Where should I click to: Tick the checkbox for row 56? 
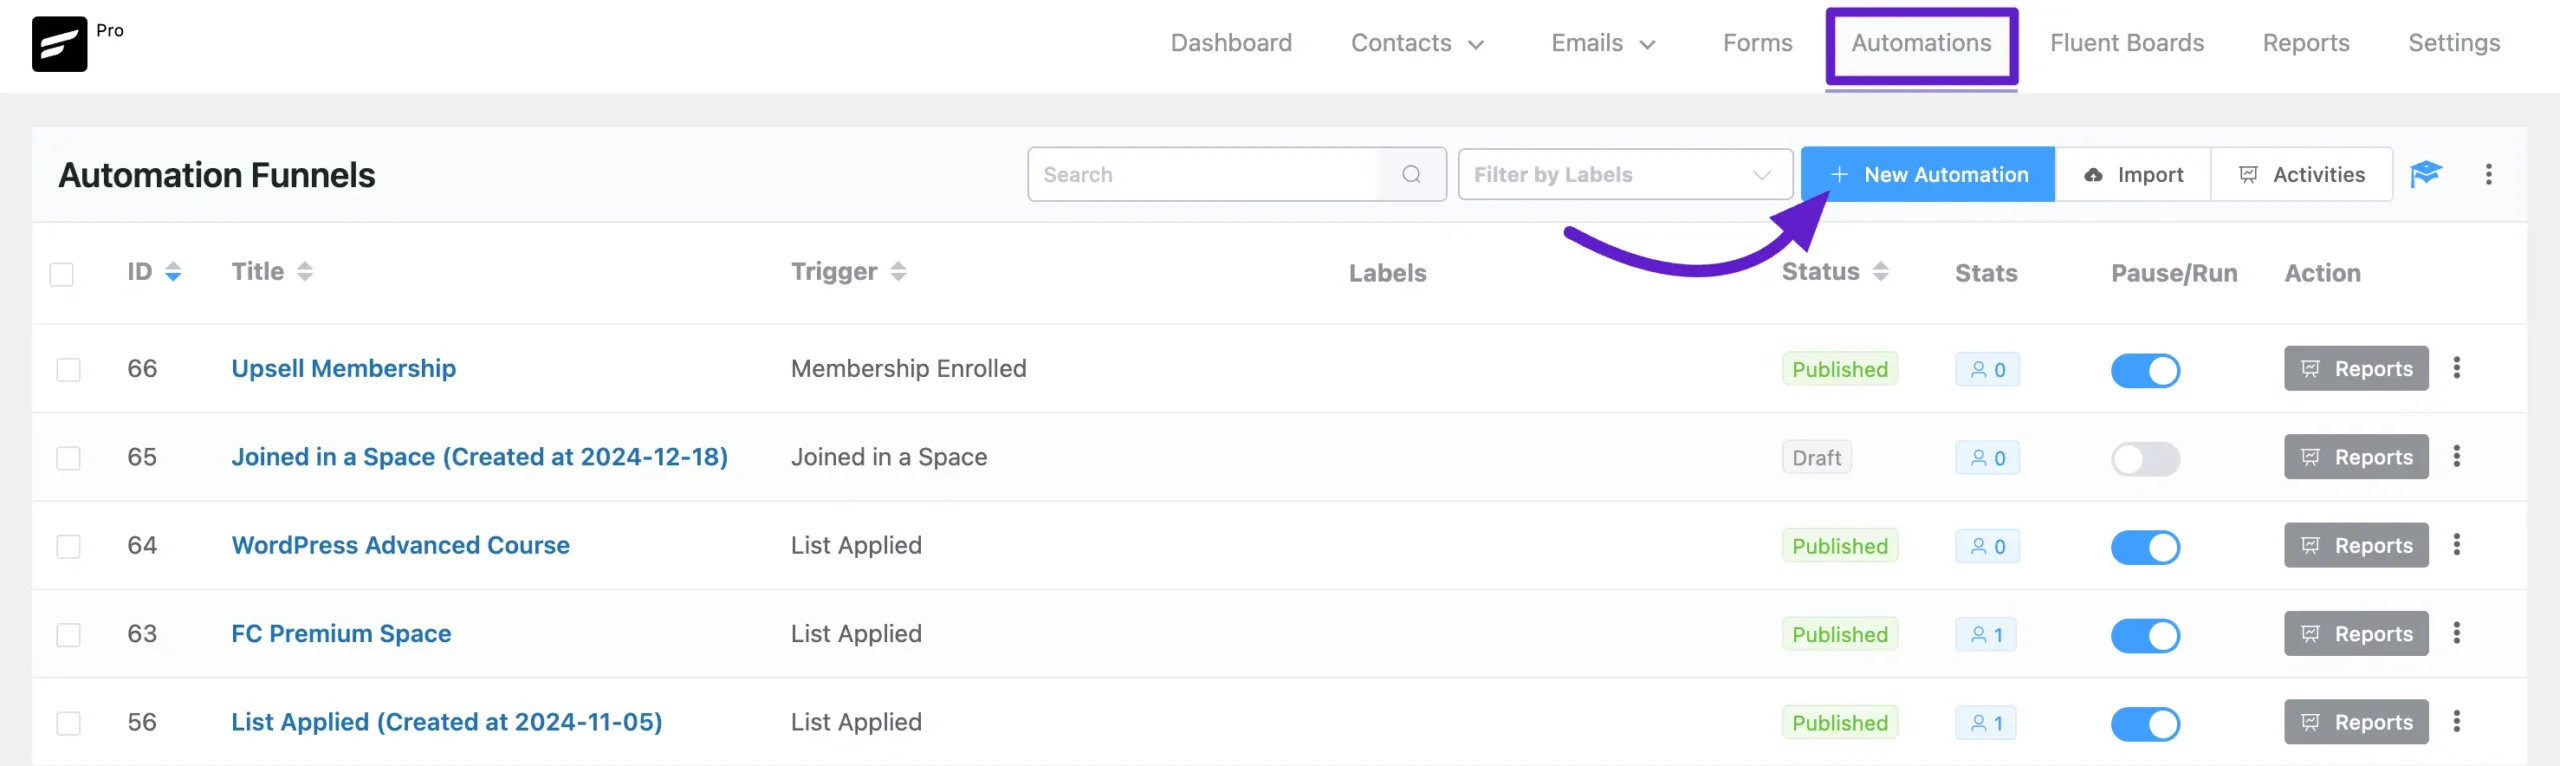(68, 723)
